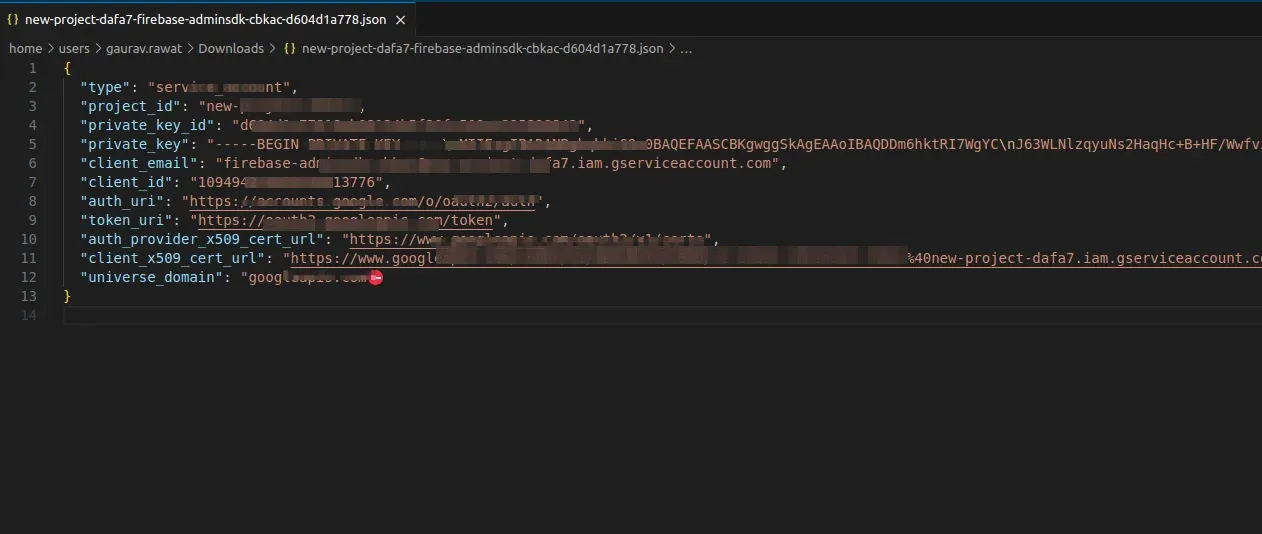Click line number 4 in gutter

coord(33,125)
